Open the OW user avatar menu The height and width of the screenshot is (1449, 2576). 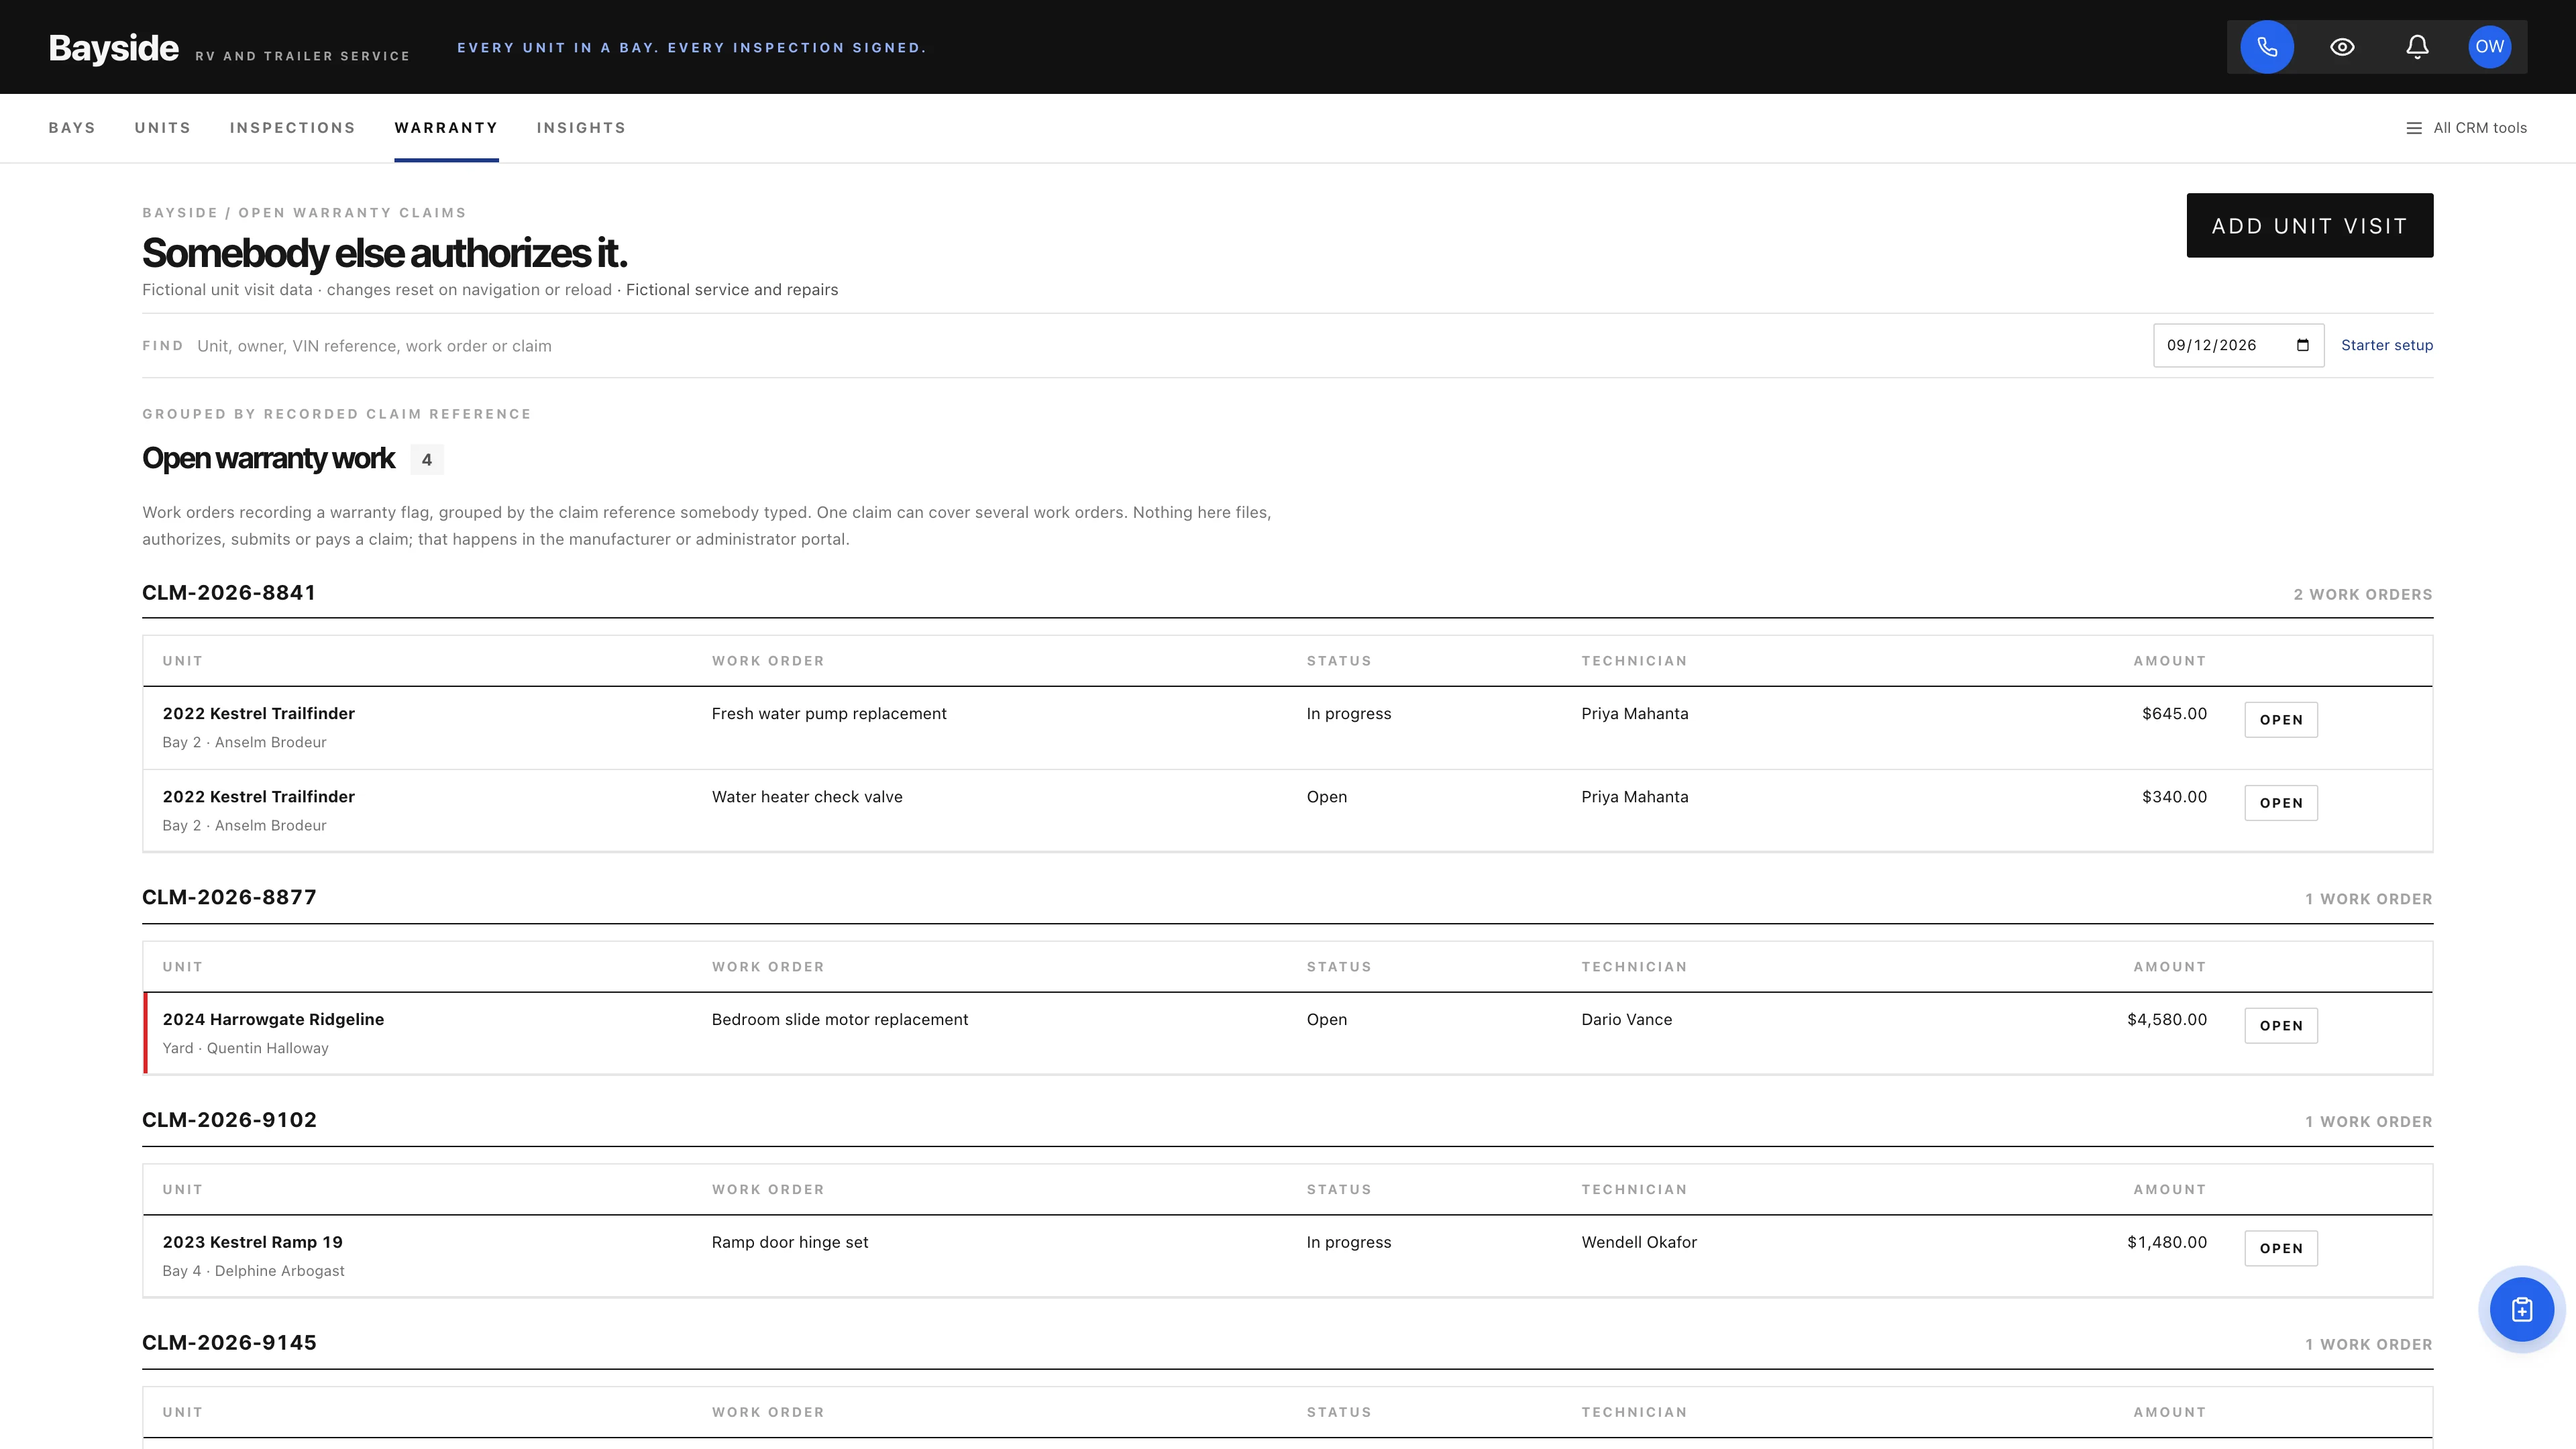click(2490, 47)
